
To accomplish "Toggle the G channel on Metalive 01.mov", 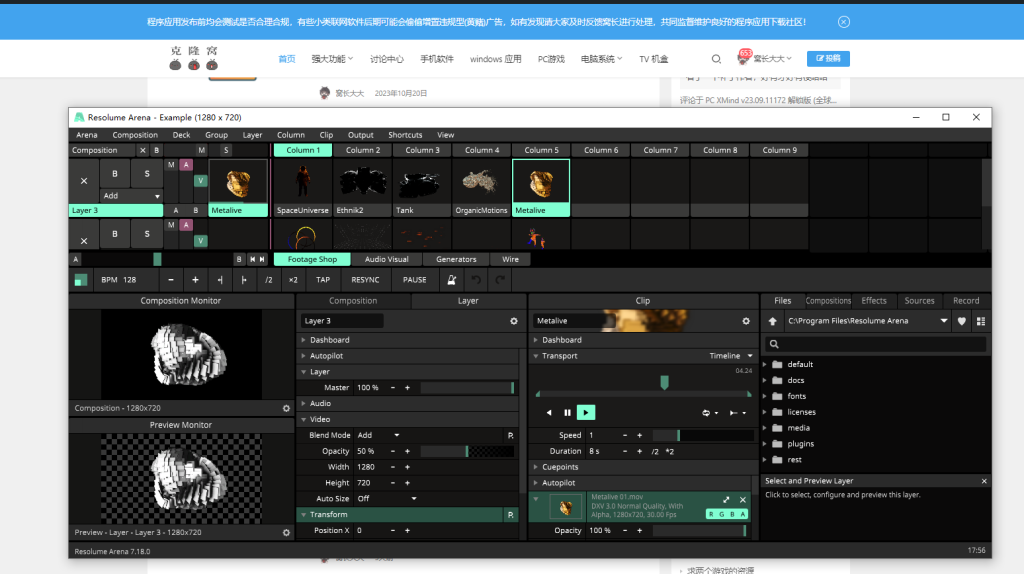I will [722, 515].
